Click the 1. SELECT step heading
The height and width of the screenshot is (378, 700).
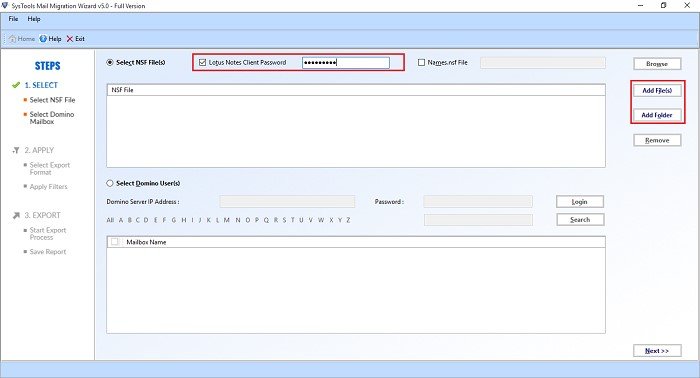tap(41, 85)
